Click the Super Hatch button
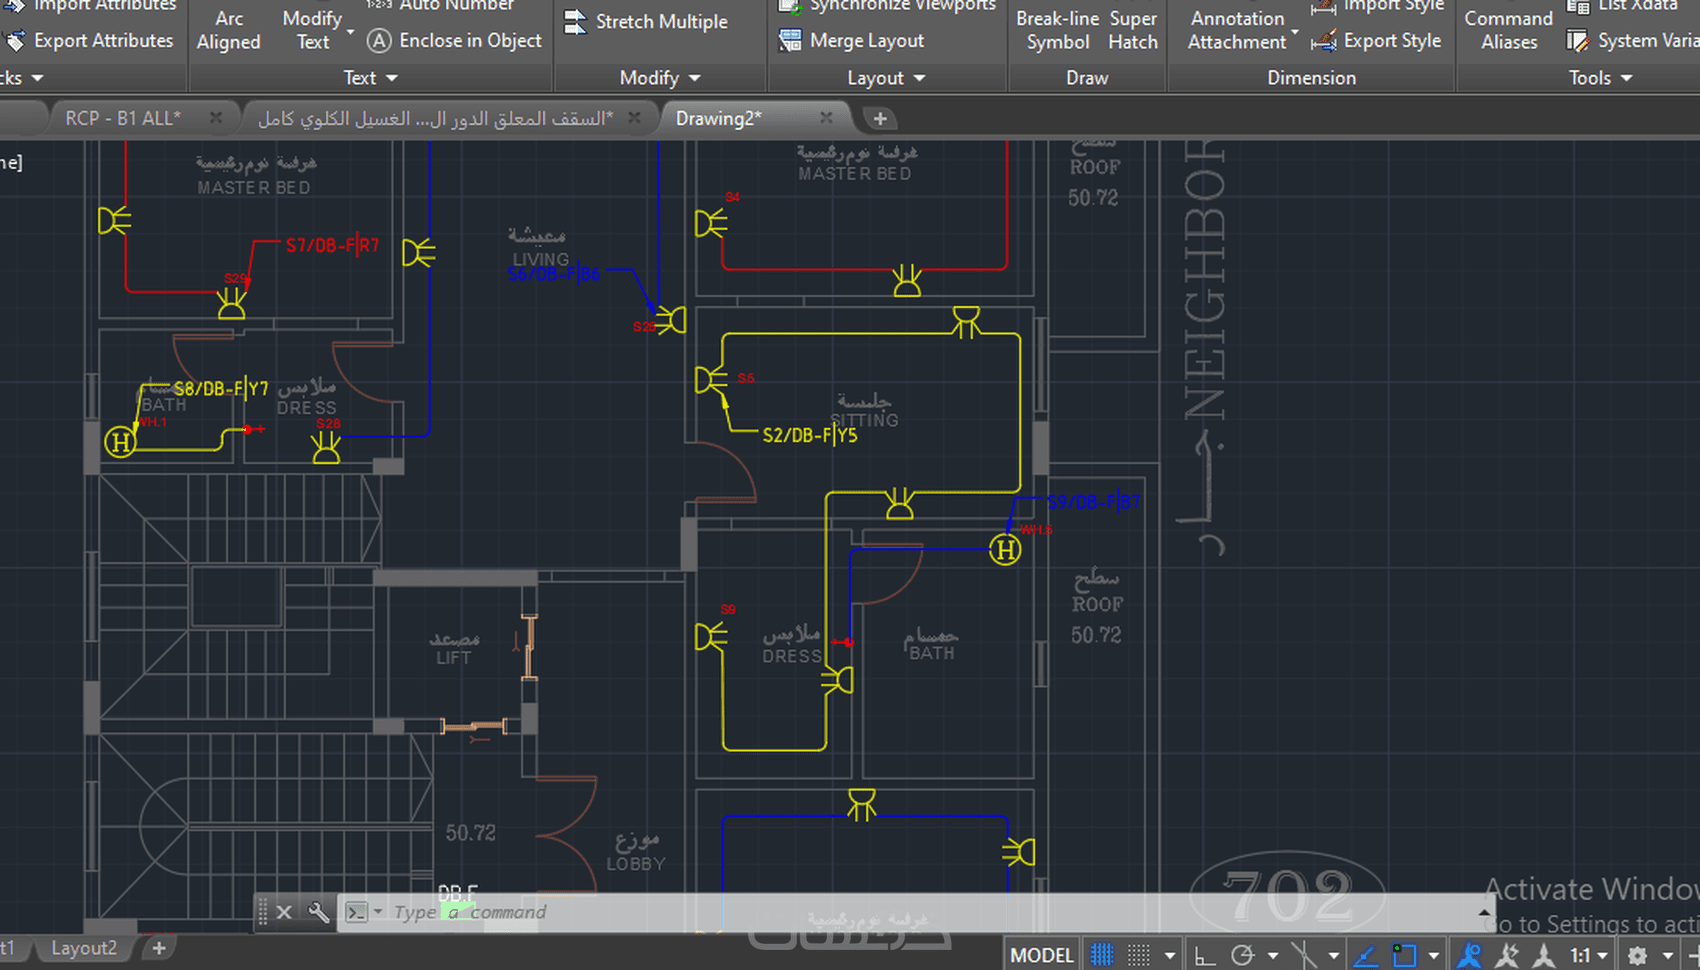The height and width of the screenshot is (970, 1700). [x=1133, y=30]
